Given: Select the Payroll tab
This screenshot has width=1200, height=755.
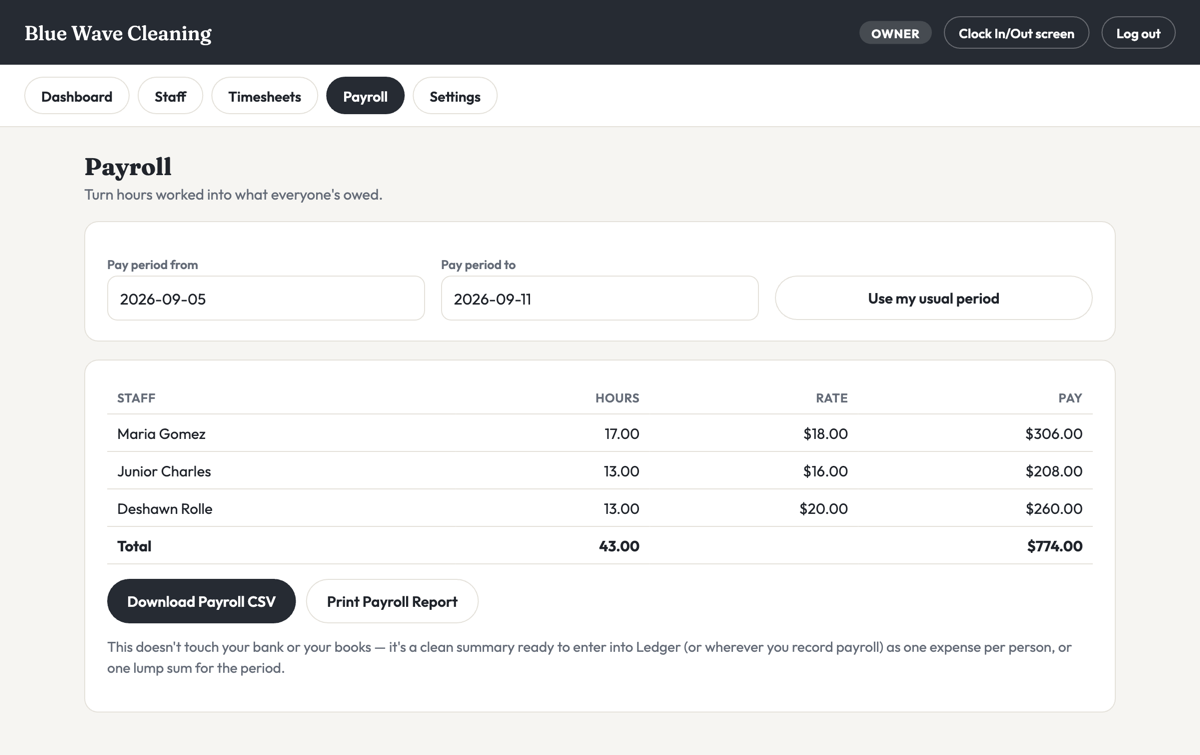Looking at the screenshot, I should pos(365,96).
